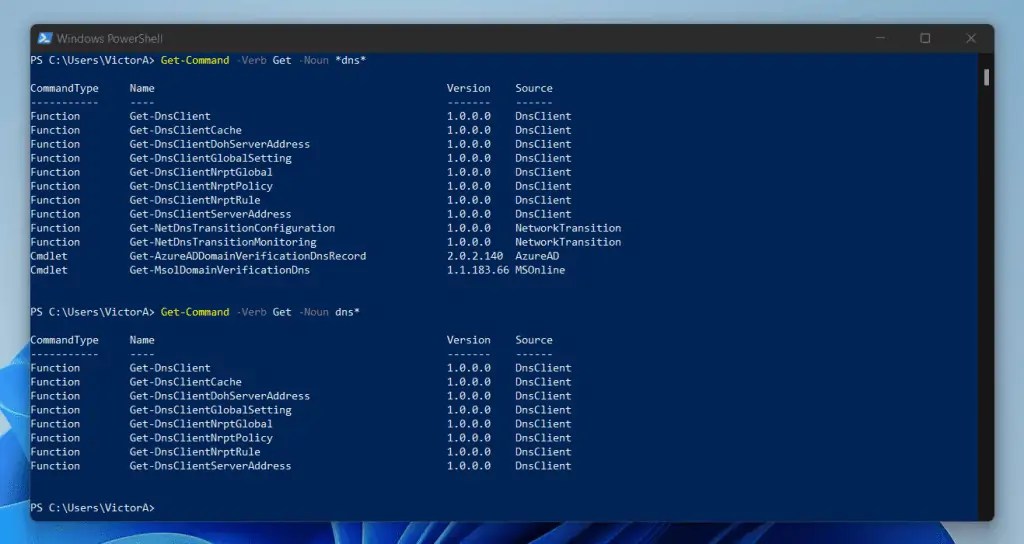
Task: Click Get-NetDnsTransitionConfiguration in the Name column
Action: [x=232, y=228]
